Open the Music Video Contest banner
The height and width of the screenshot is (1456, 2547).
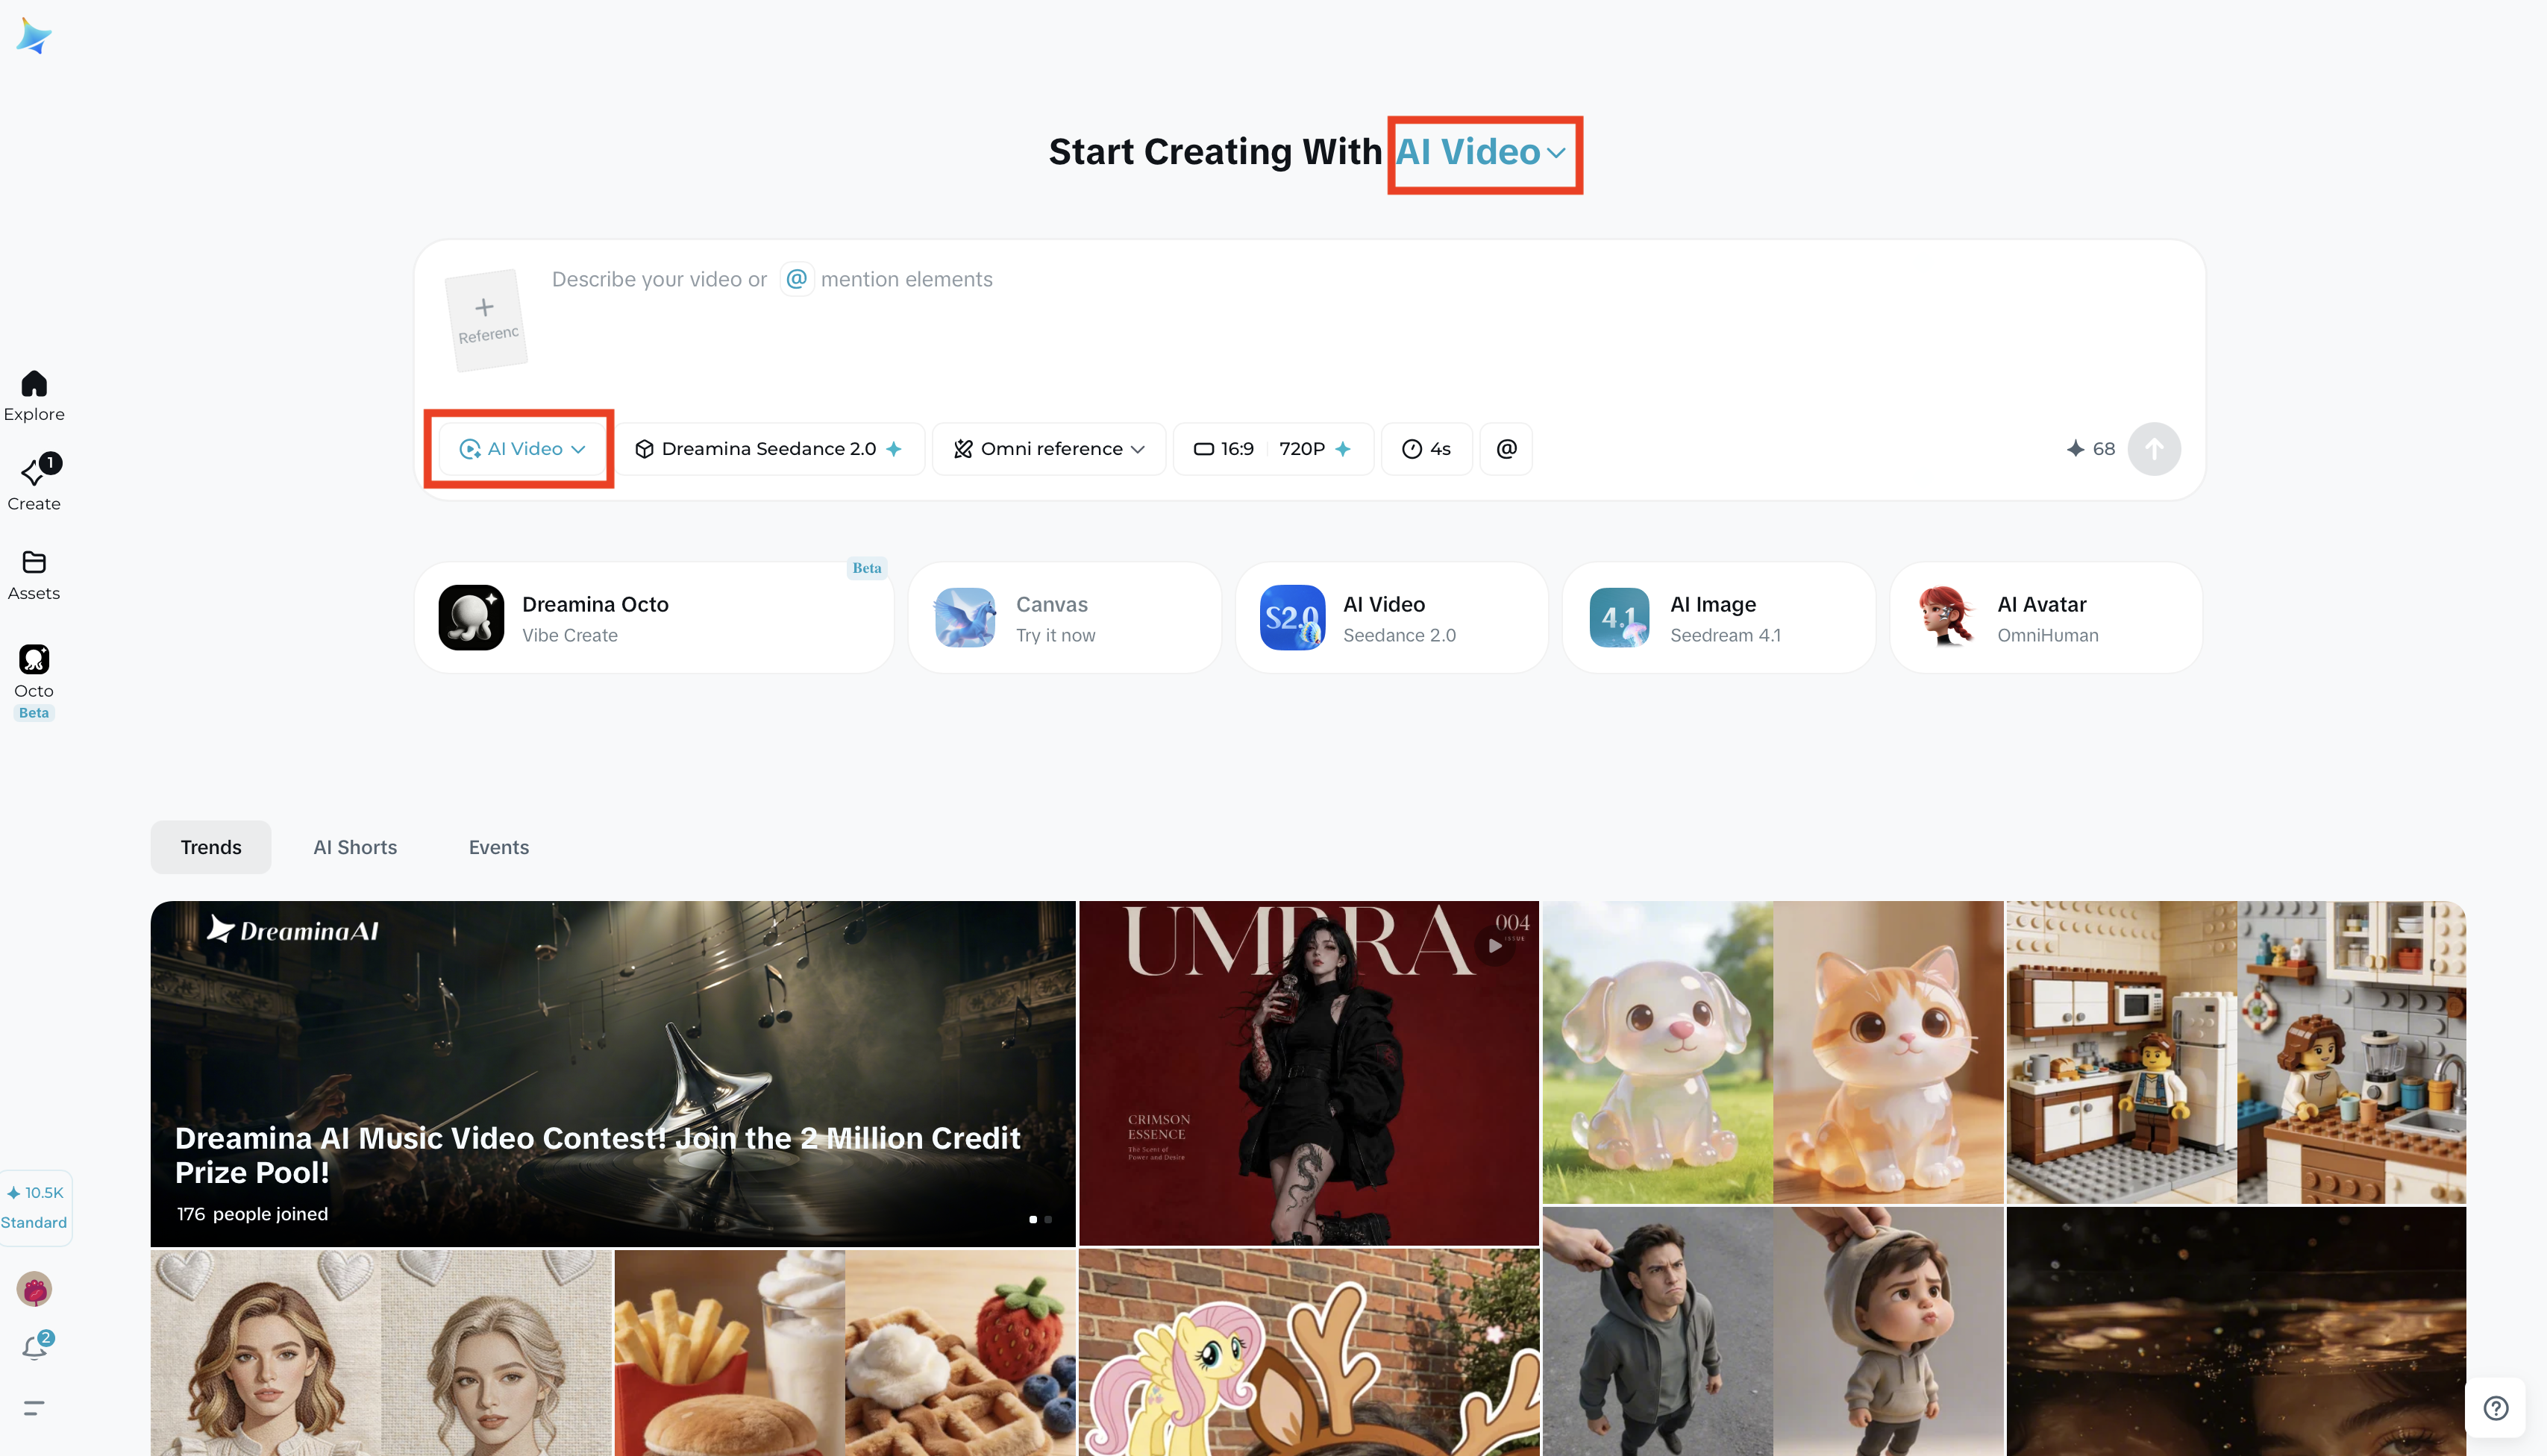click(613, 1073)
